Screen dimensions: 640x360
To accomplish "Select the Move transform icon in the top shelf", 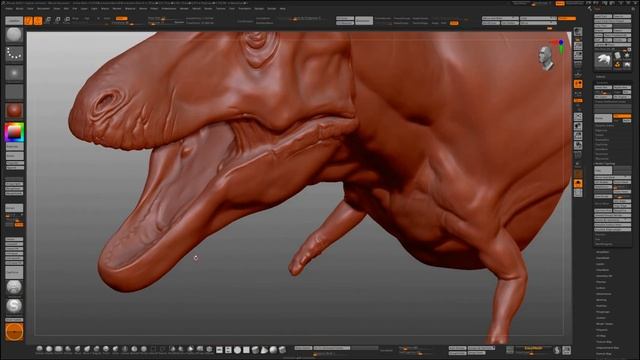I will (x=48, y=20).
